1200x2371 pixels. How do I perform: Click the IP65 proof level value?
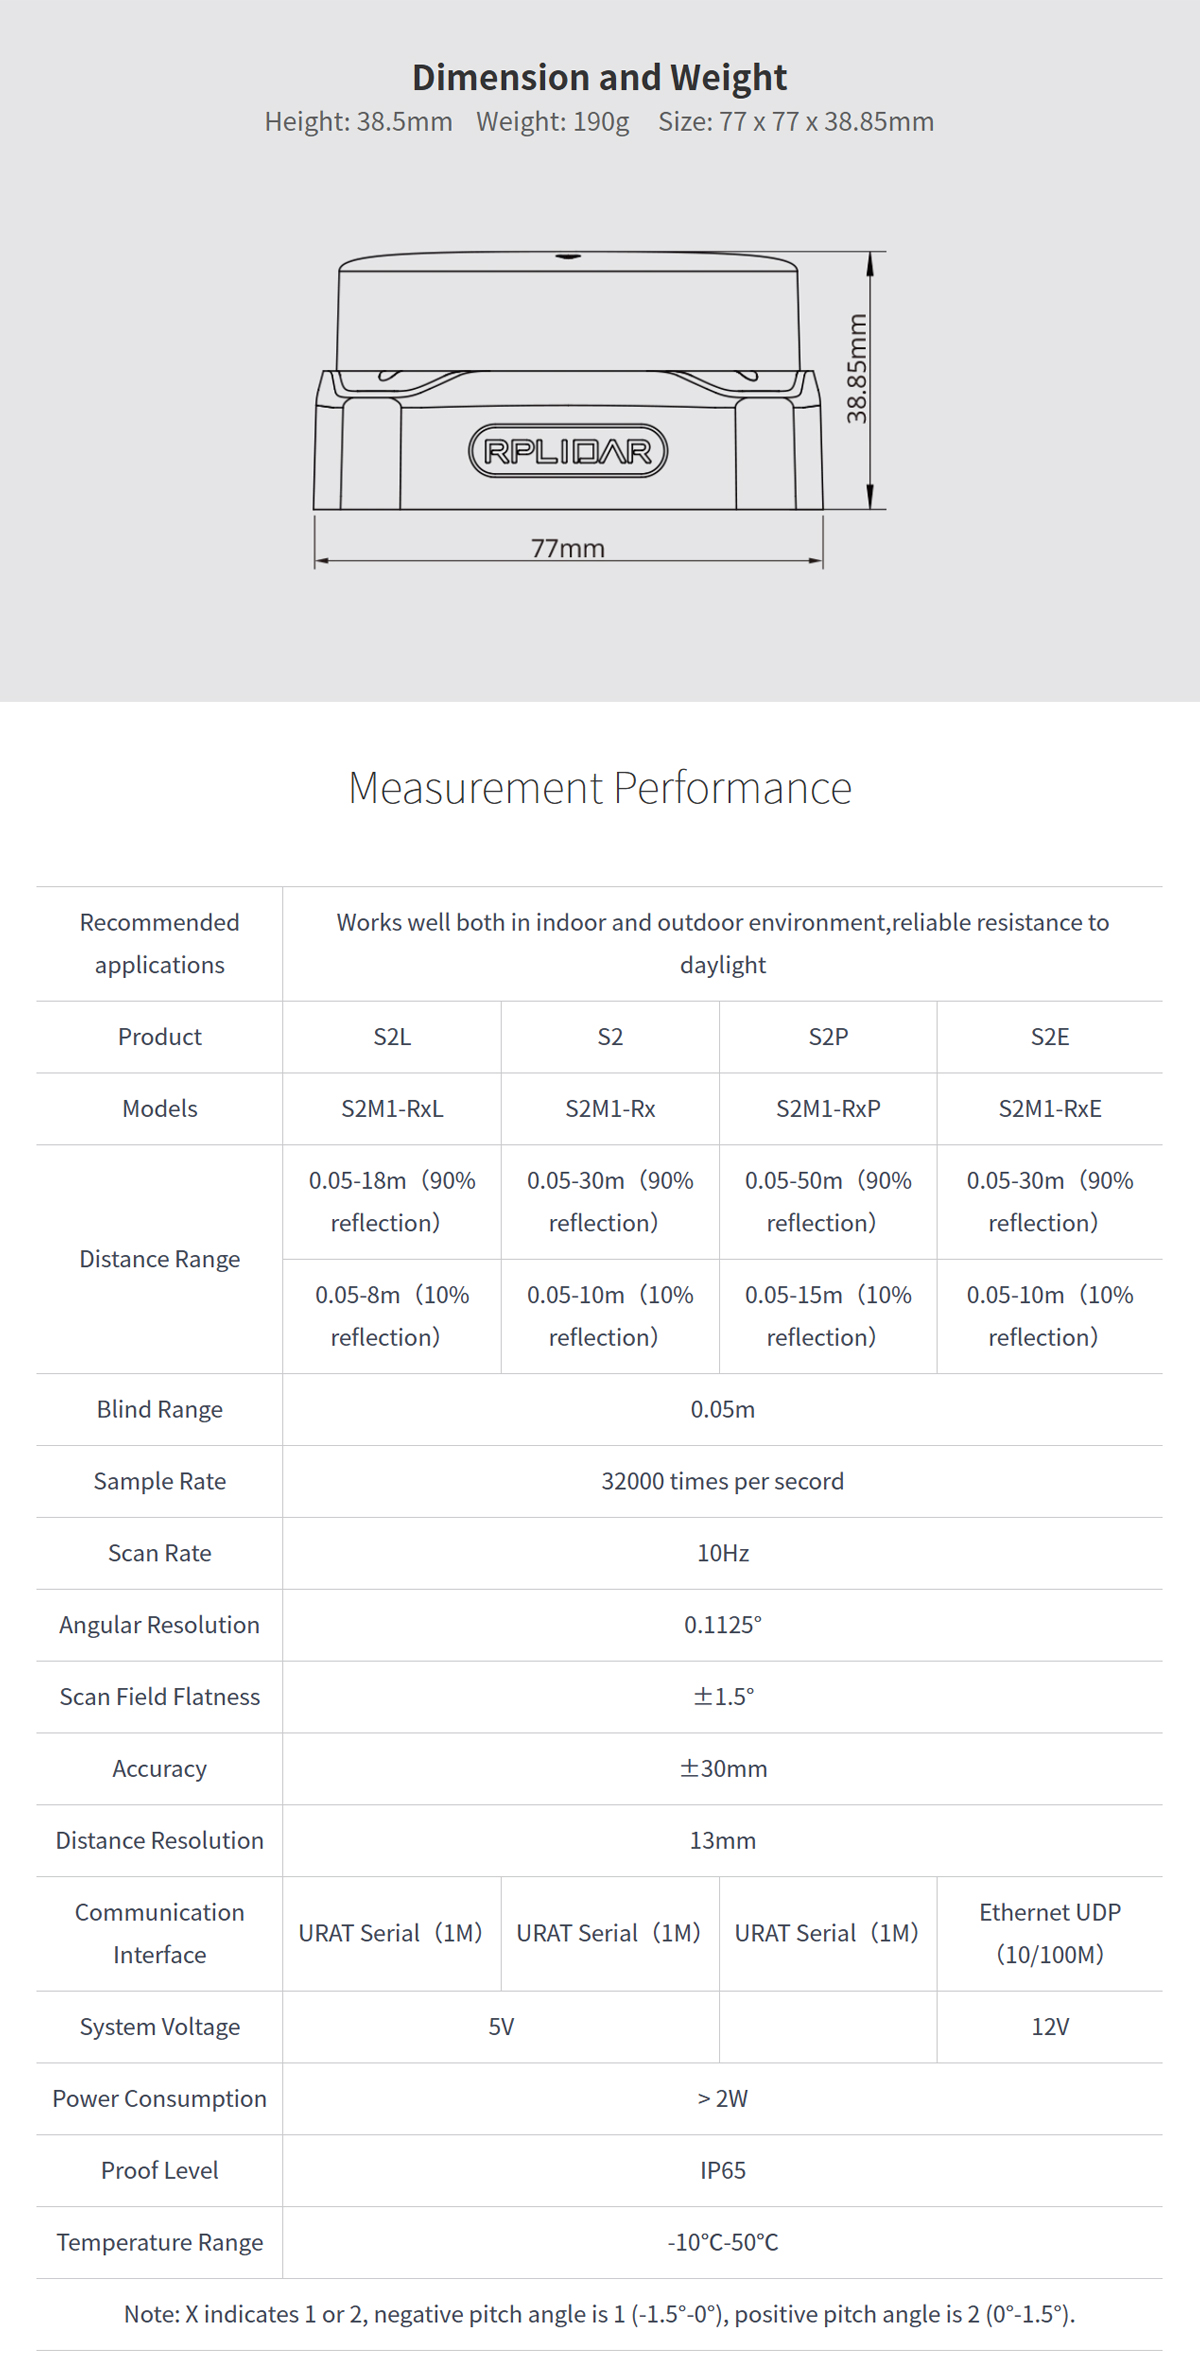[x=722, y=2171]
